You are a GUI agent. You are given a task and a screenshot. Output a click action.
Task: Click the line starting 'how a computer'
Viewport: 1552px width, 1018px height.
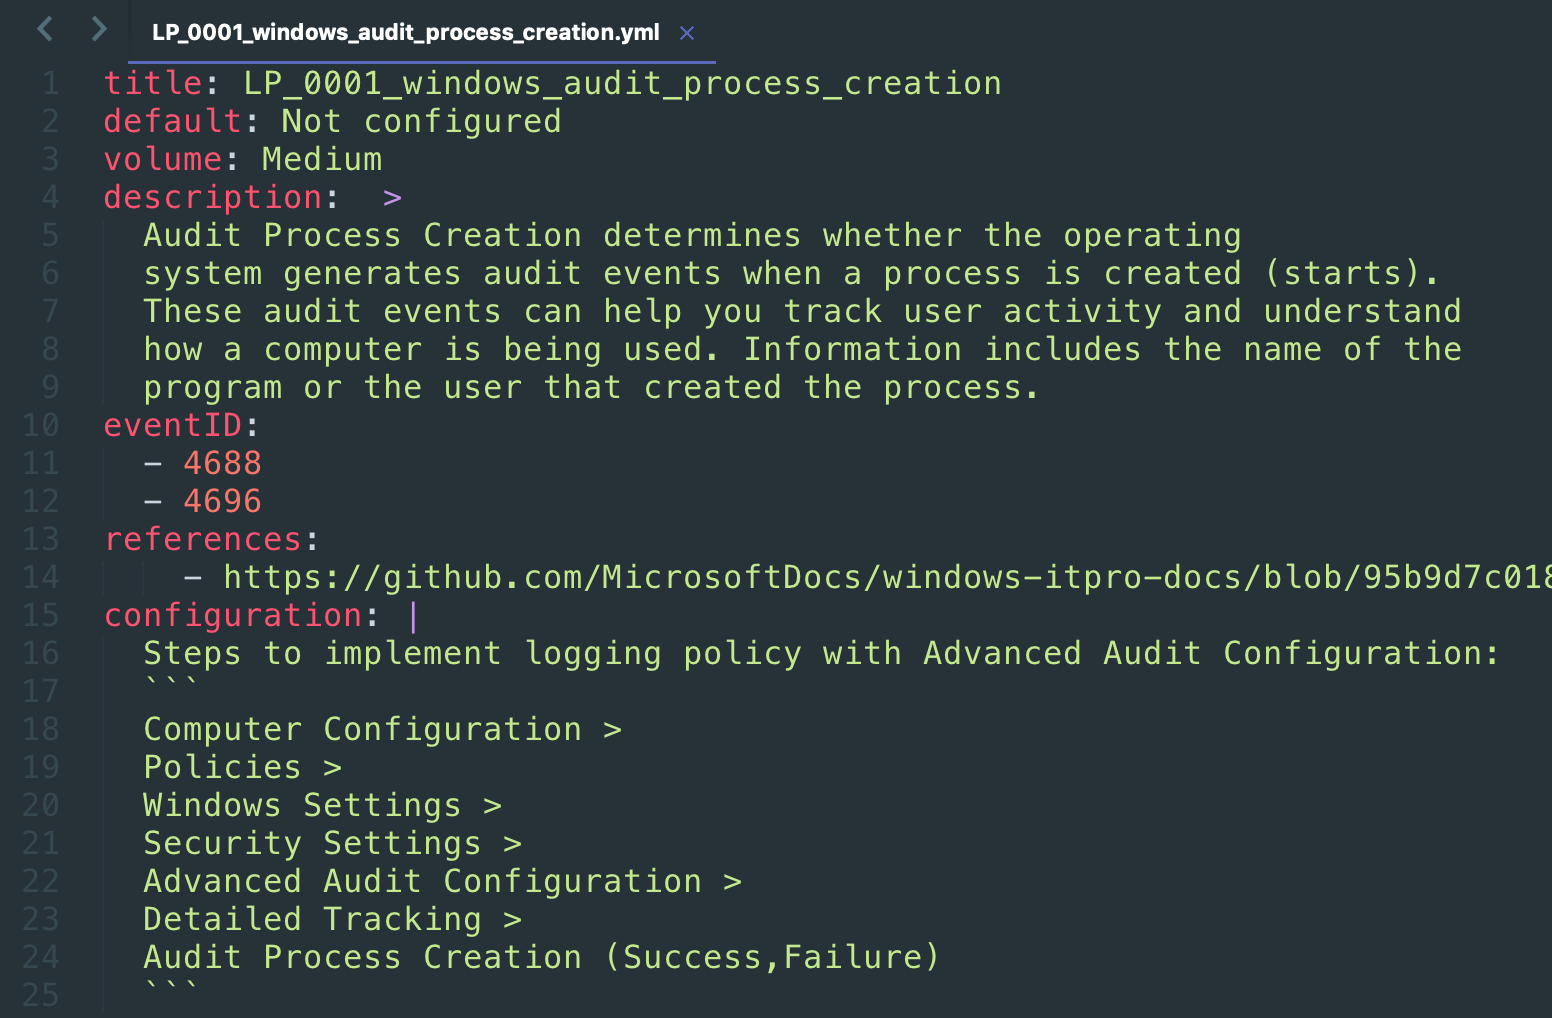point(802,350)
